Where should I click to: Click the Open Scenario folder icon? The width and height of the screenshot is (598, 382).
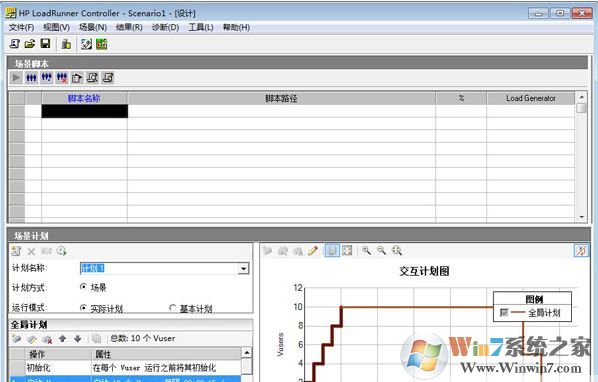coord(30,44)
